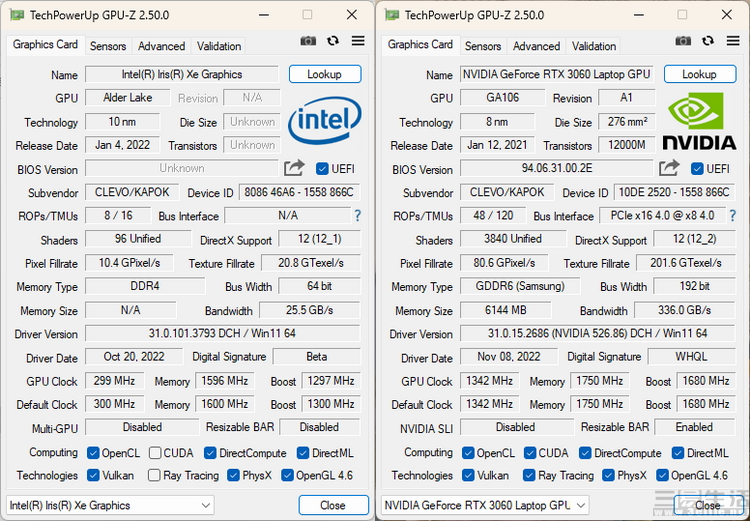
Task: Open hamburger menu in Intel GPU-Z window
Action: [x=357, y=41]
